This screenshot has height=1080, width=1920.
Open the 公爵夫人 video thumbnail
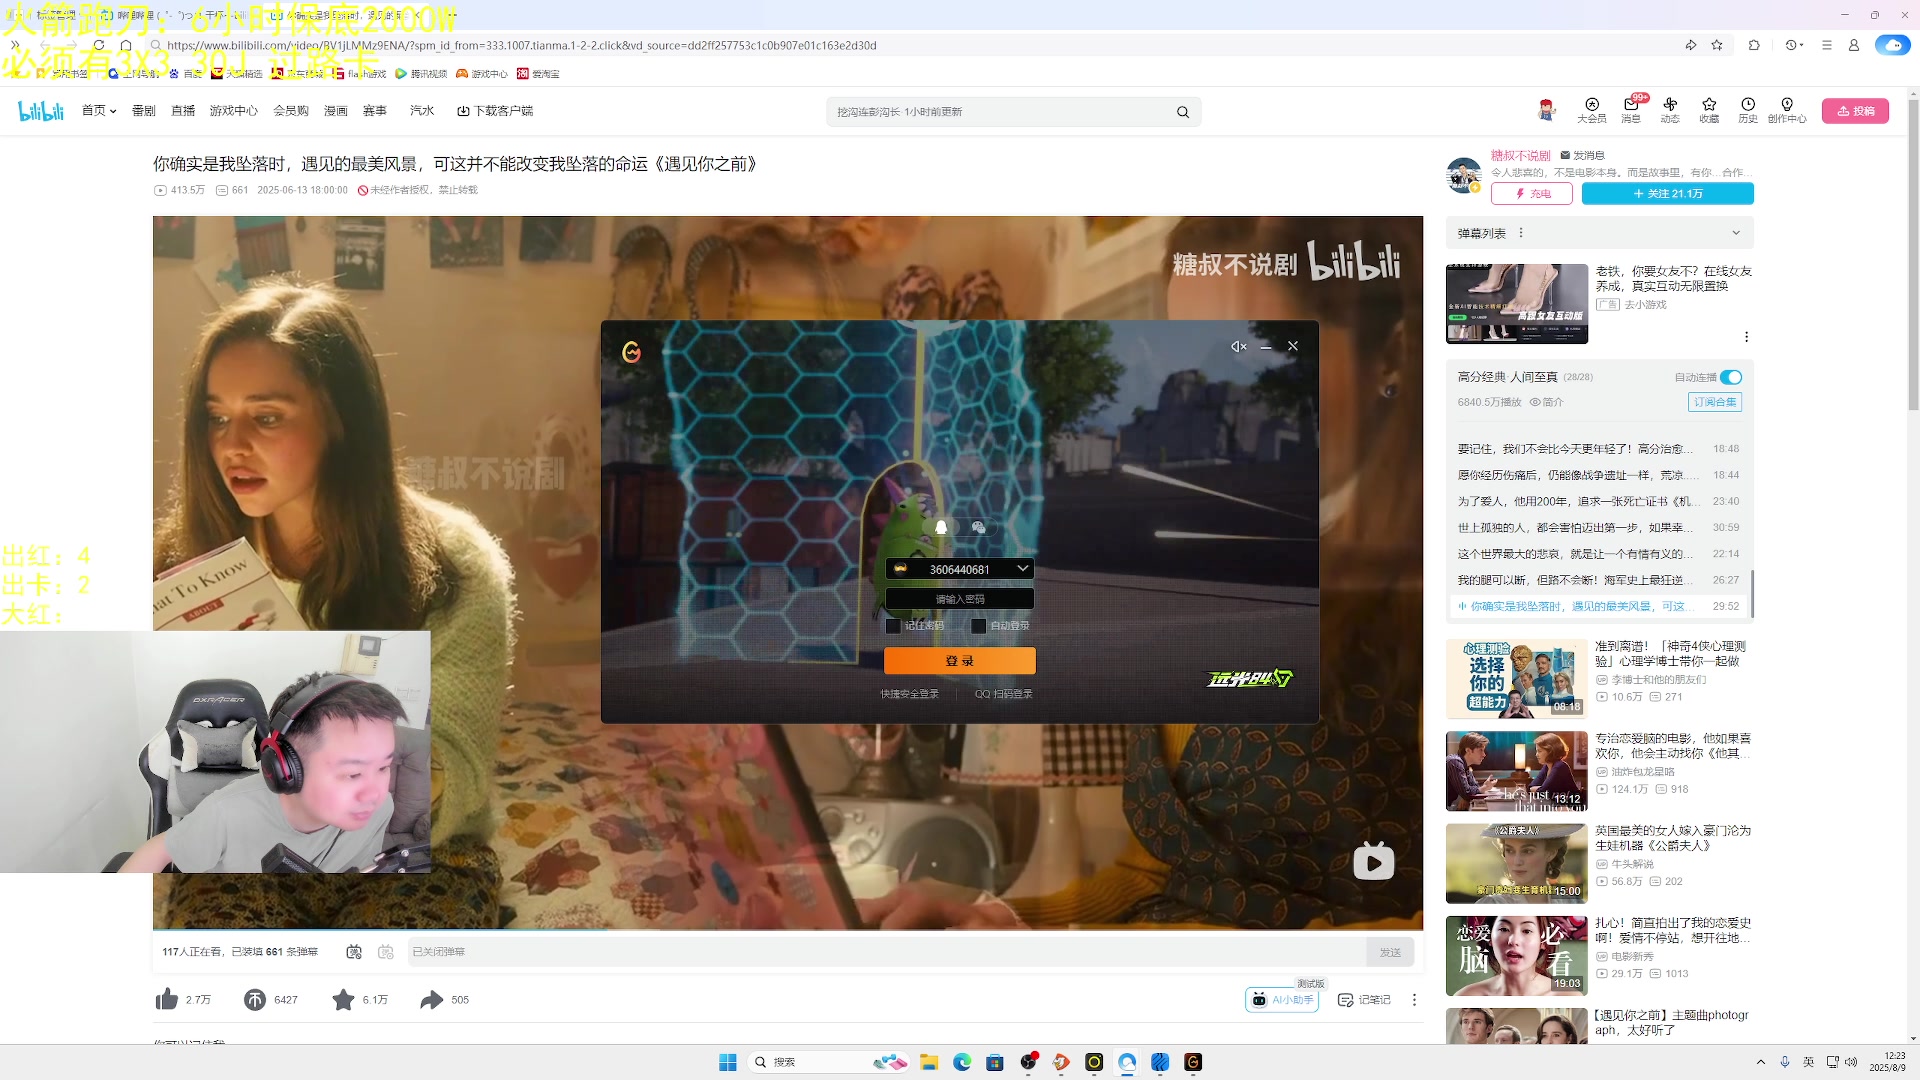pos(1516,864)
